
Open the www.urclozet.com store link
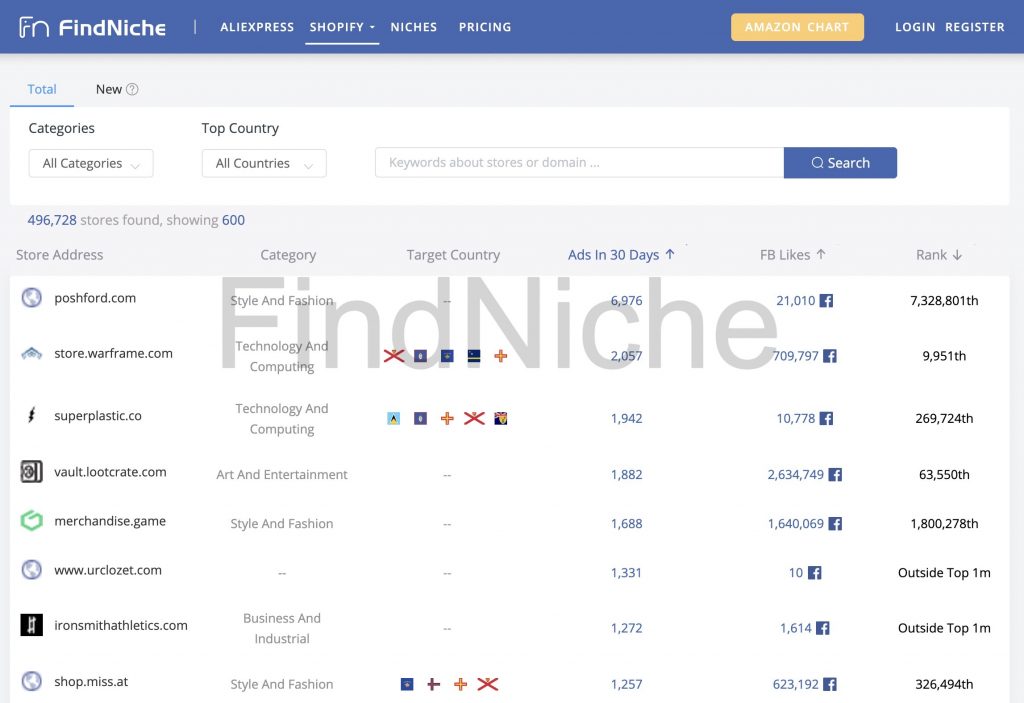coord(108,570)
